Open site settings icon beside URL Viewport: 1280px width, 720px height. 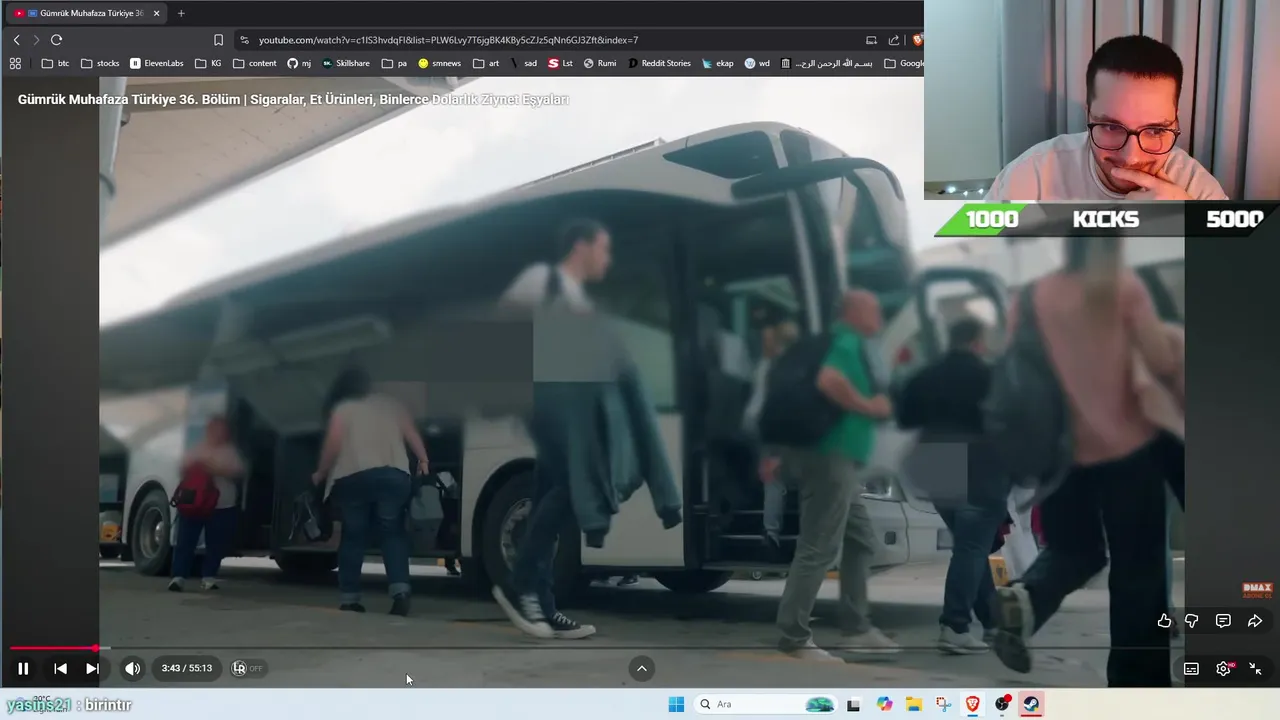pyautogui.click(x=244, y=40)
